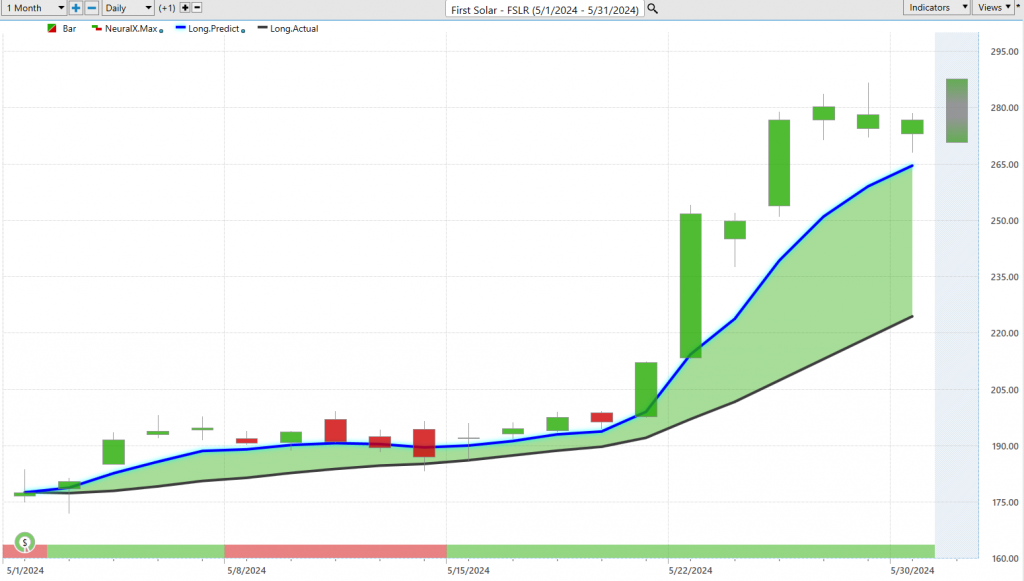Open the Daily interval dropdown

coord(128,8)
